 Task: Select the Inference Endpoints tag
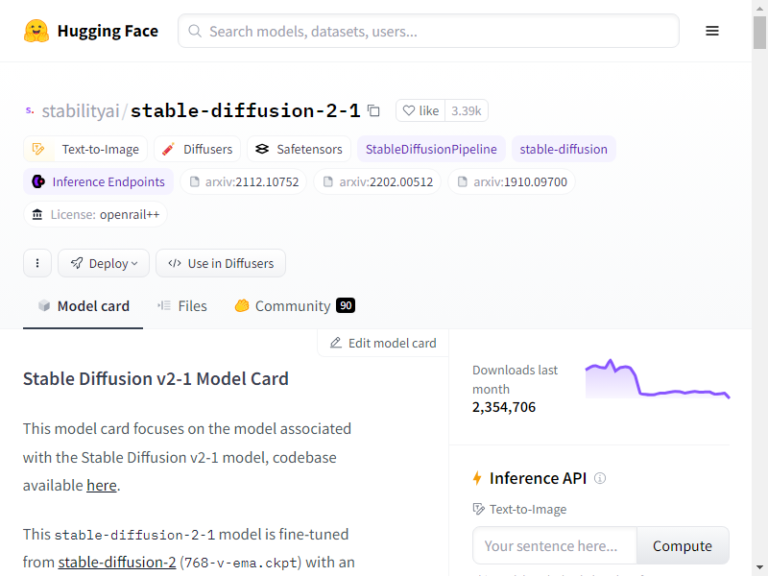pyautogui.click(x=98, y=182)
